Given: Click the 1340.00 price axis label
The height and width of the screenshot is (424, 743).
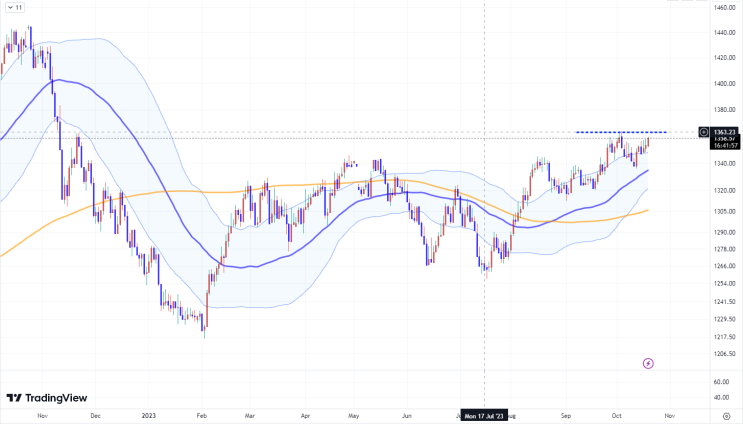Looking at the screenshot, I should [725, 163].
